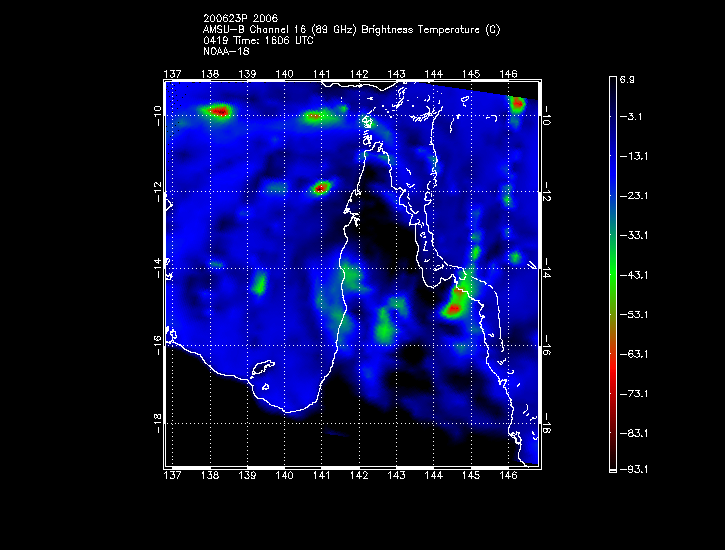Click the -16 latitude label on right axis
This screenshot has height=550, width=725.
pos(546,346)
